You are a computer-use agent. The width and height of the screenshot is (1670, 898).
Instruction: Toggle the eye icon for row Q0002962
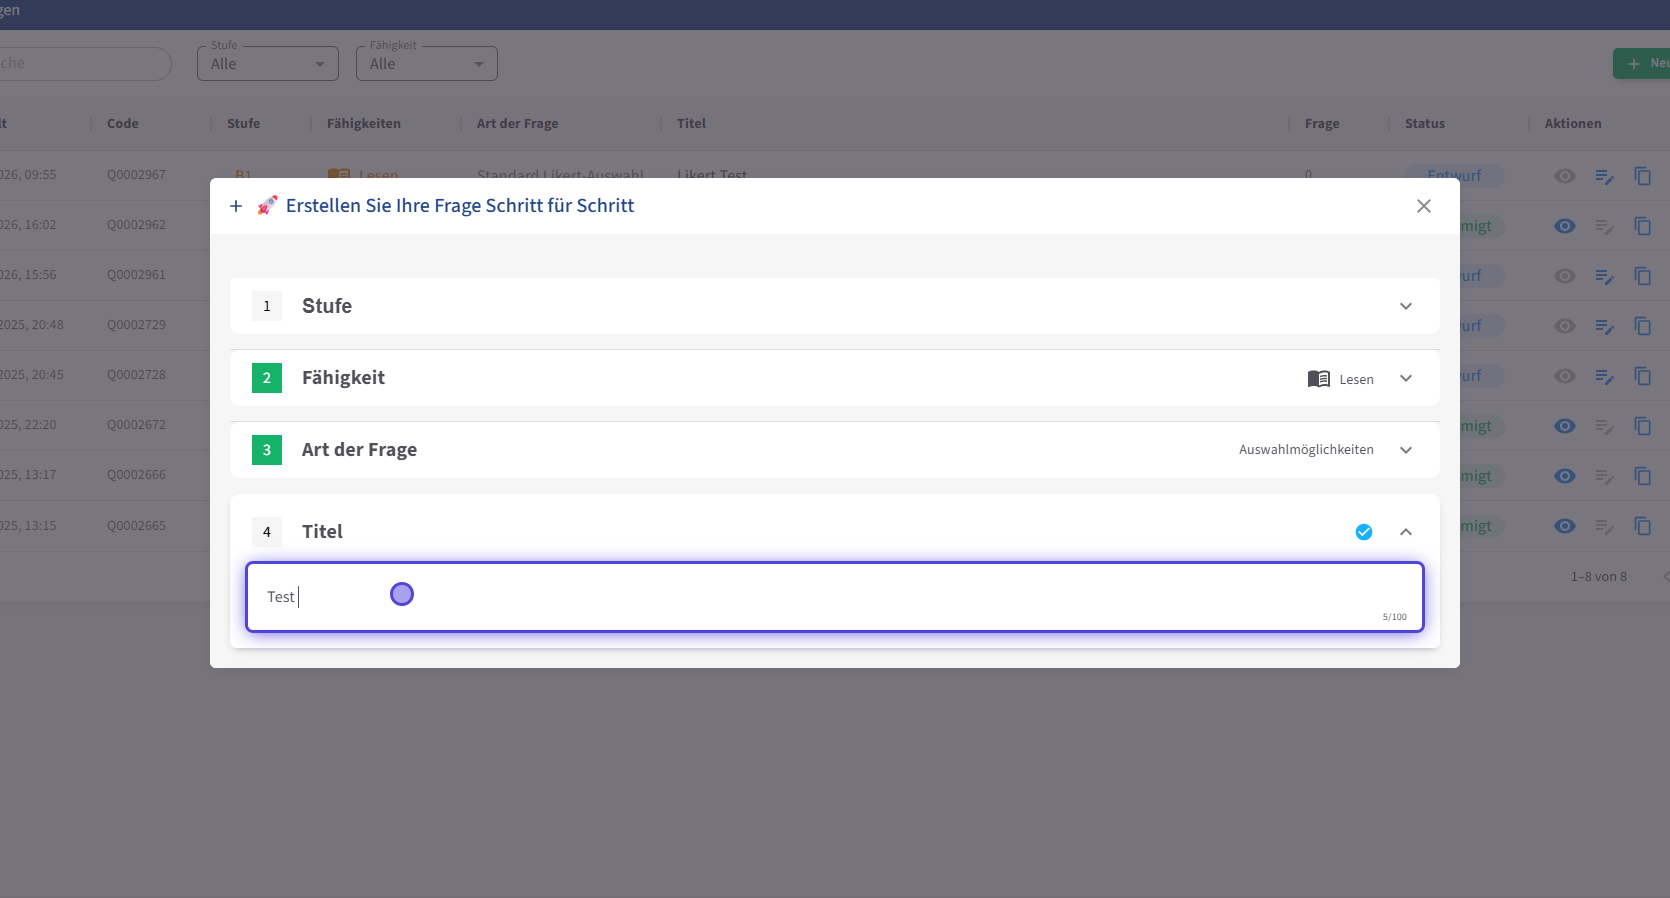pos(1565,226)
